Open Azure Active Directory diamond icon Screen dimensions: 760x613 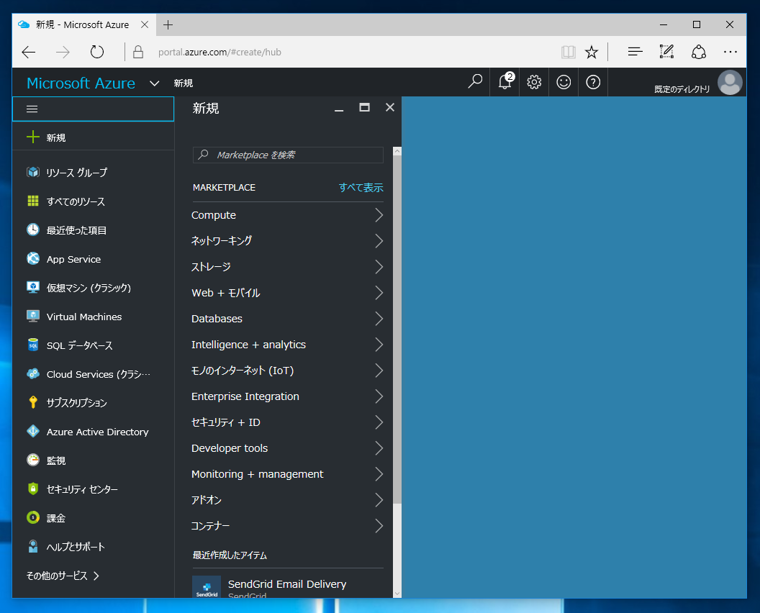pyautogui.click(x=33, y=431)
